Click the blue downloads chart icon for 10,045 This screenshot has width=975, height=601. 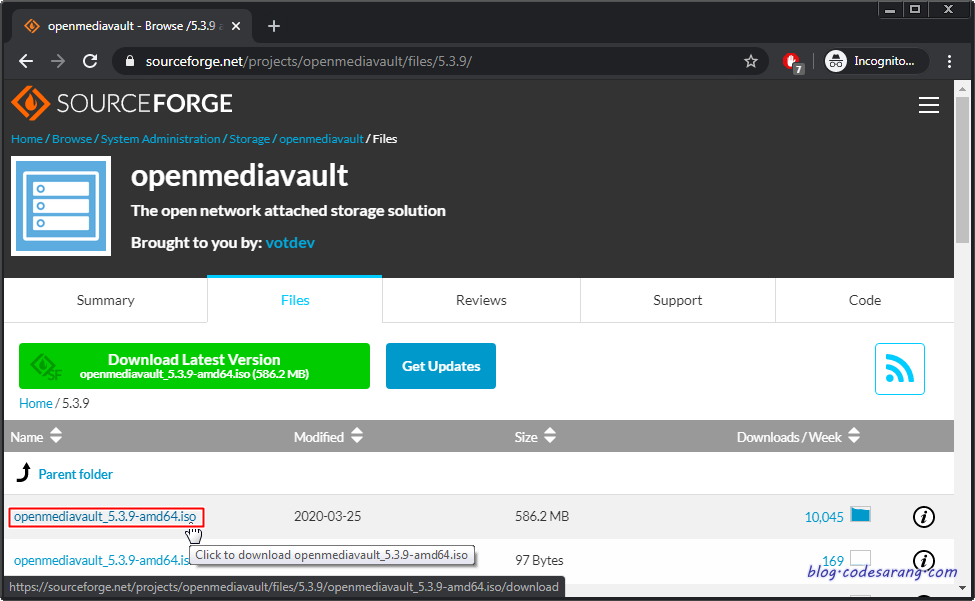(860, 515)
